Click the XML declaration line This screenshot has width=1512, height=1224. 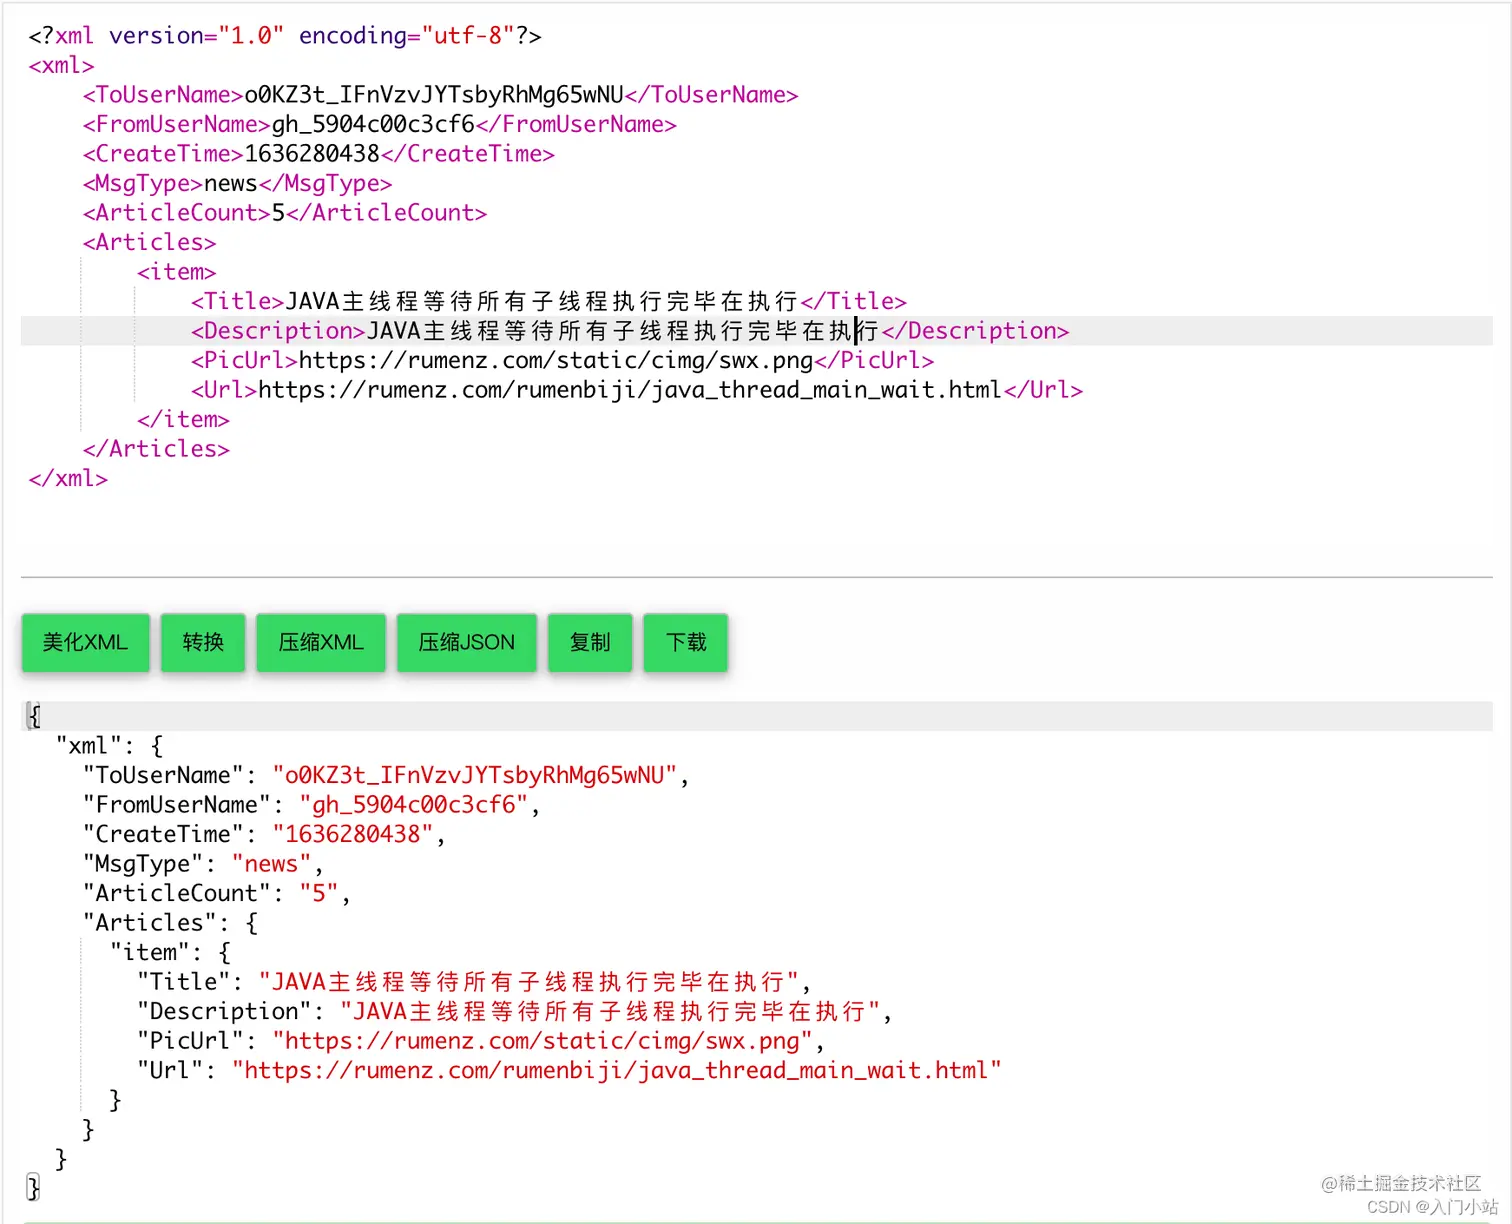(x=285, y=36)
